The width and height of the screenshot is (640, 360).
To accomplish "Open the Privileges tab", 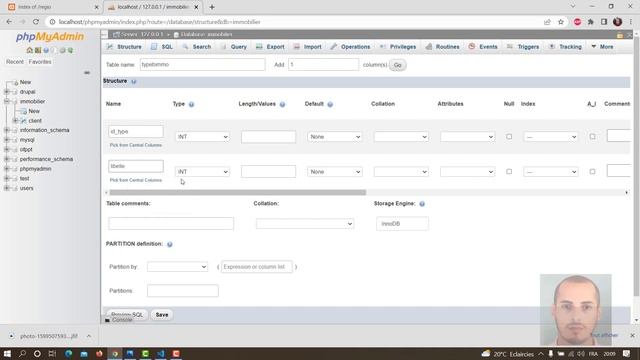I will coord(398,47).
